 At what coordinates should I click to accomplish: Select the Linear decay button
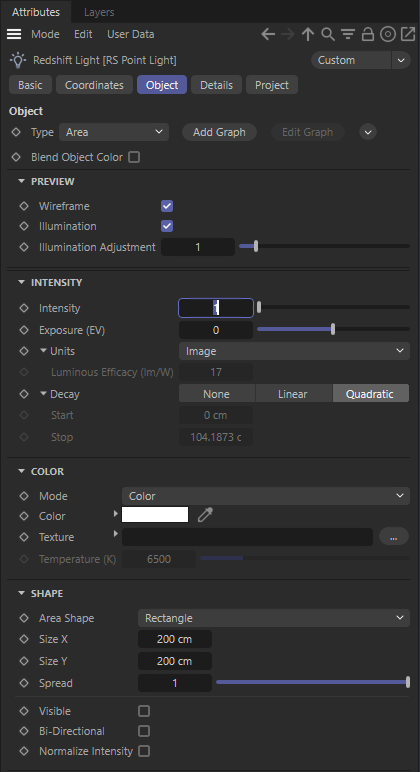[292, 394]
